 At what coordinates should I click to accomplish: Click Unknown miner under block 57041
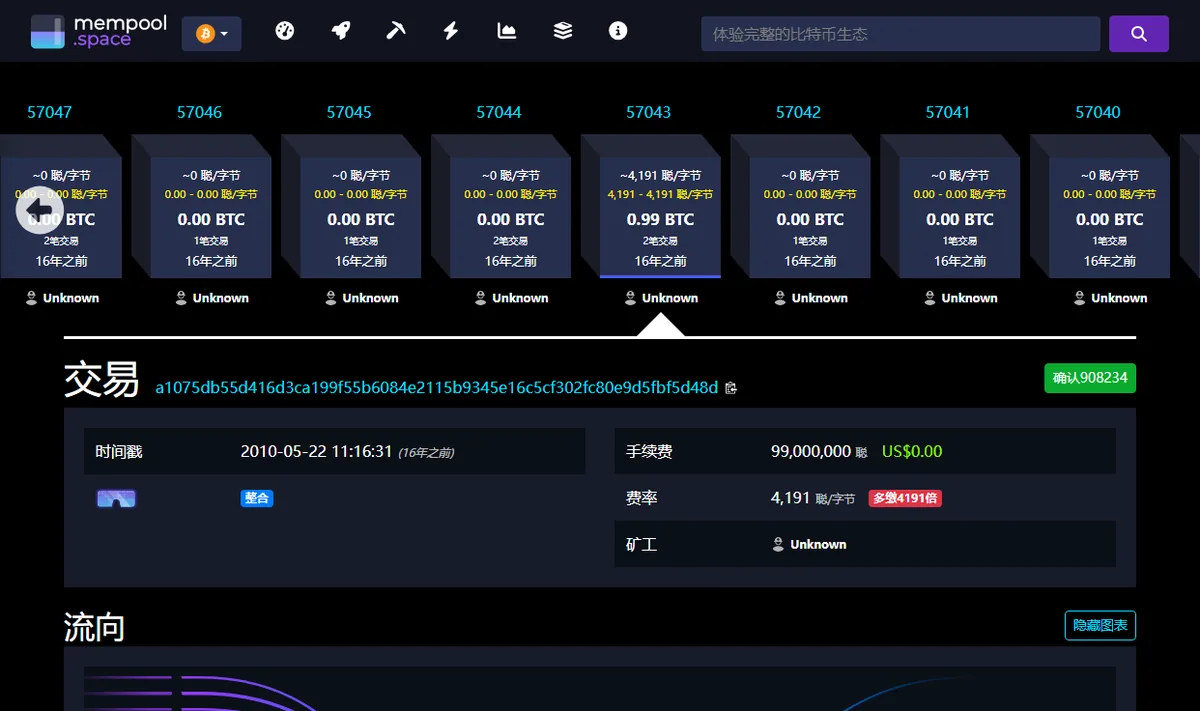960,298
